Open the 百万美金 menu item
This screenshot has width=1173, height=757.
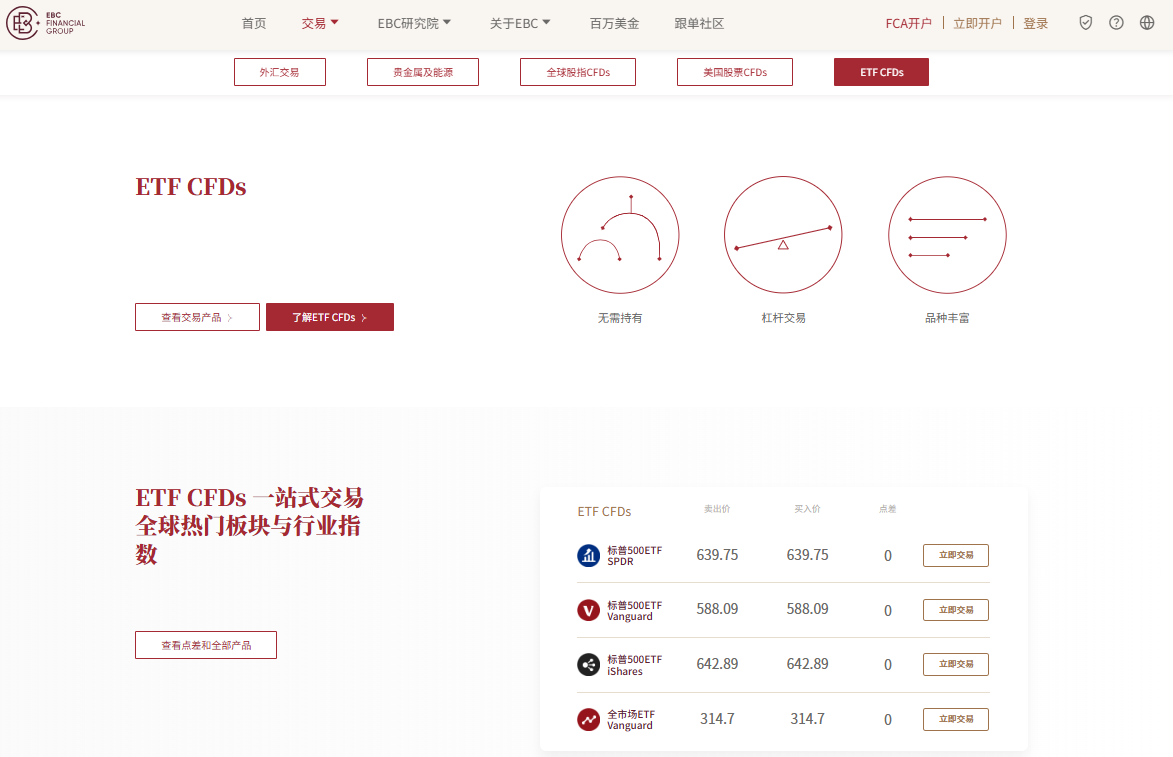pyautogui.click(x=614, y=23)
